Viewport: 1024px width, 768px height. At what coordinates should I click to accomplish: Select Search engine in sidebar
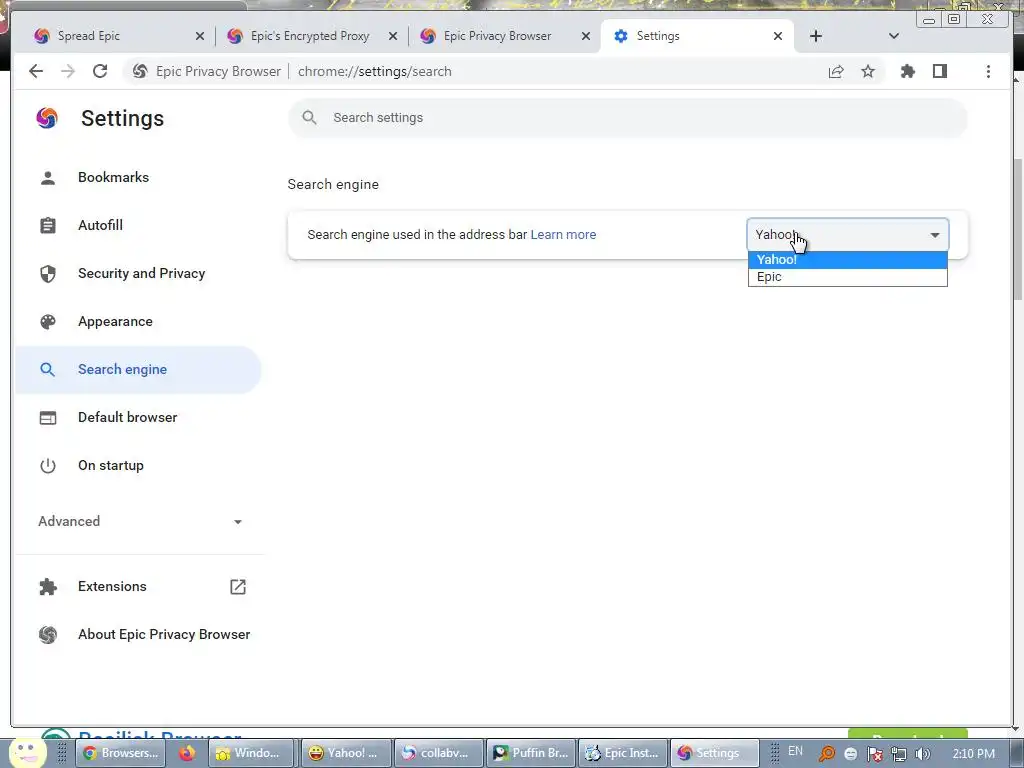(x=137, y=370)
